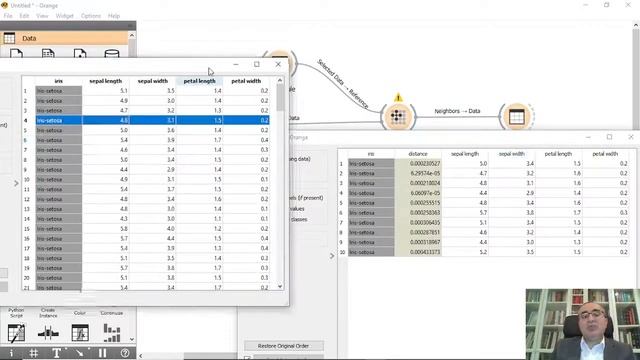Click neighbors row 6 sepal length 5.7
The width and height of the screenshot is (640, 360).
[465, 213]
